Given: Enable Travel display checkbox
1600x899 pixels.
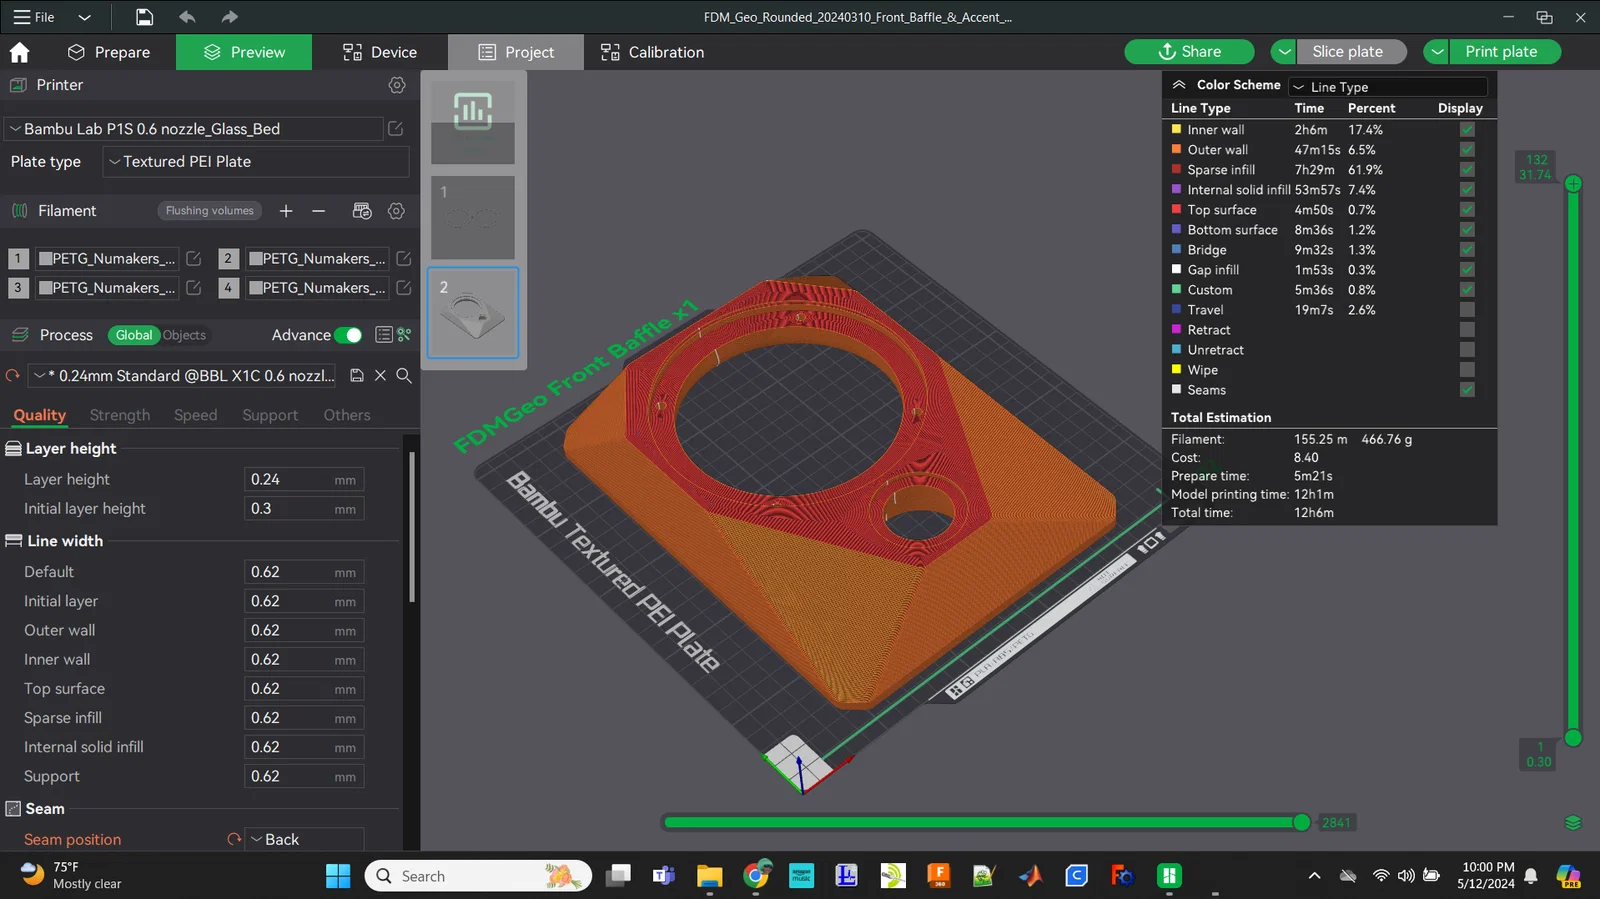Looking at the screenshot, I should click(x=1467, y=310).
